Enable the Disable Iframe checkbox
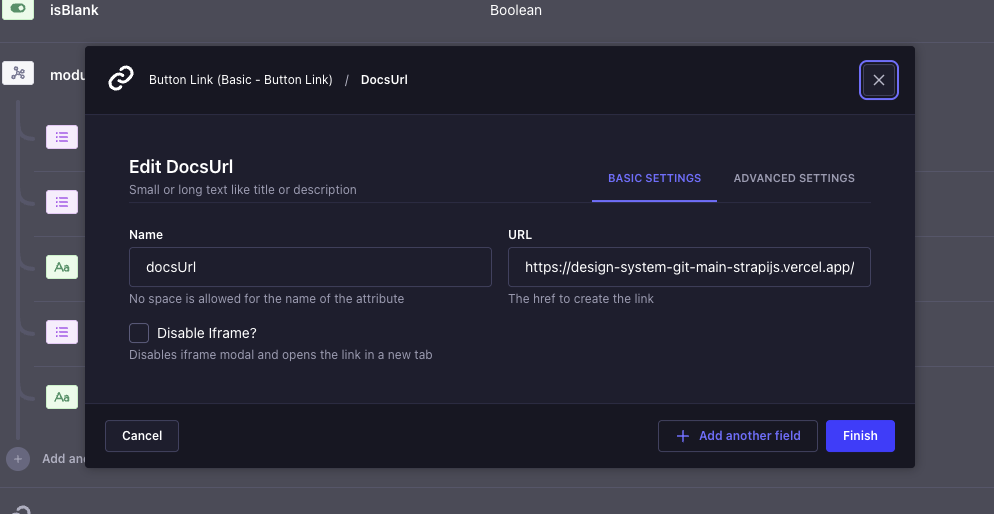The width and height of the screenshot is (994, 514). [x=139, y=333]
